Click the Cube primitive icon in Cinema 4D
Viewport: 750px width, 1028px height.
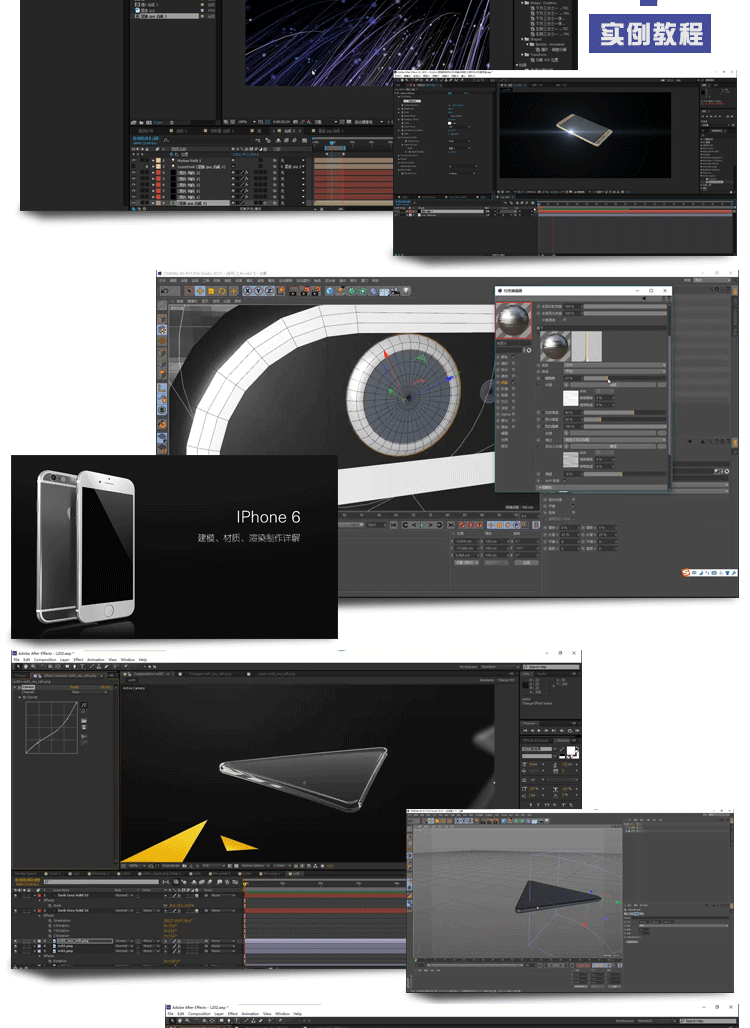tap(330, 291)
